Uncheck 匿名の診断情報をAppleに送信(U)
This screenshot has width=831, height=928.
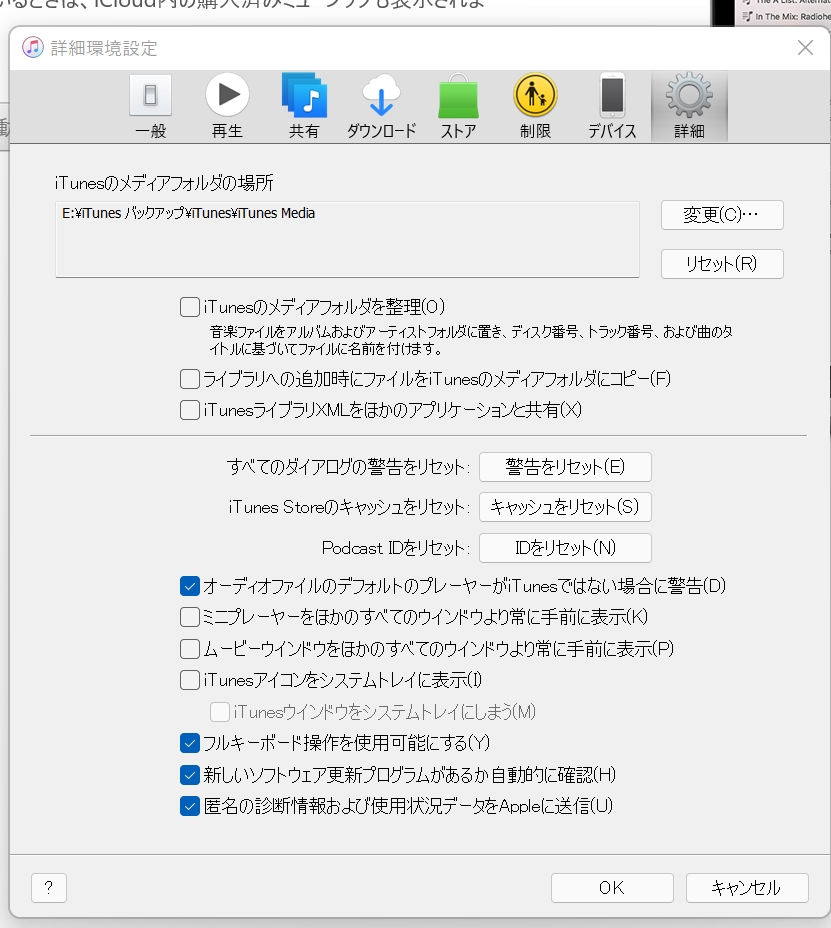coord(189,806)
